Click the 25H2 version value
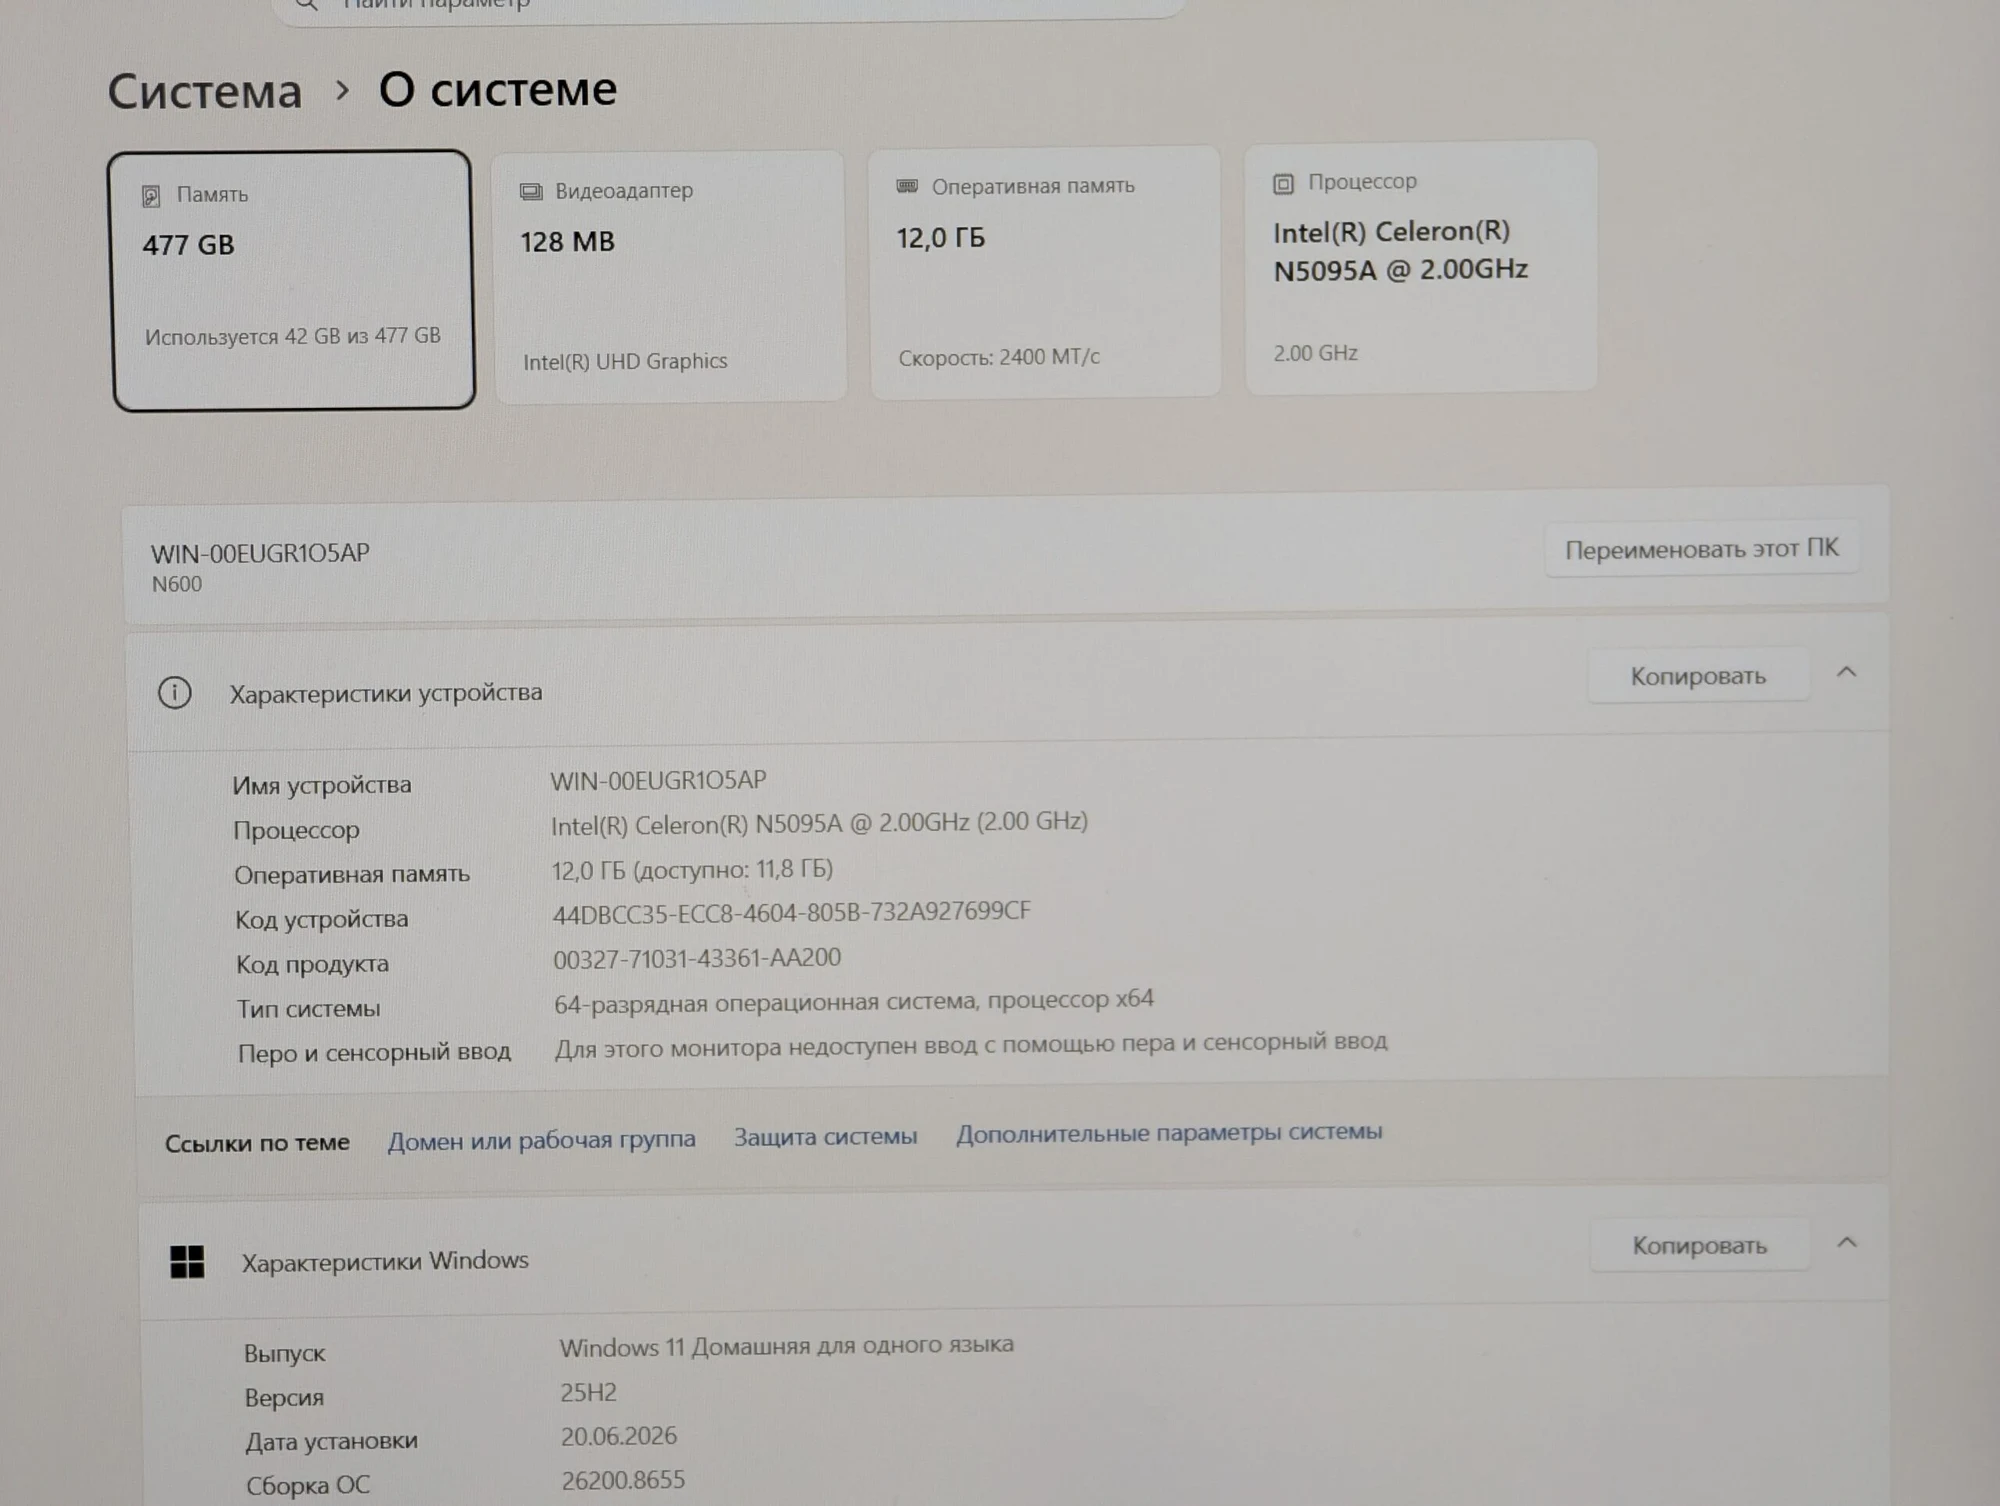The height and width of the screenshot is (1506, 2000). [588, 1393]
